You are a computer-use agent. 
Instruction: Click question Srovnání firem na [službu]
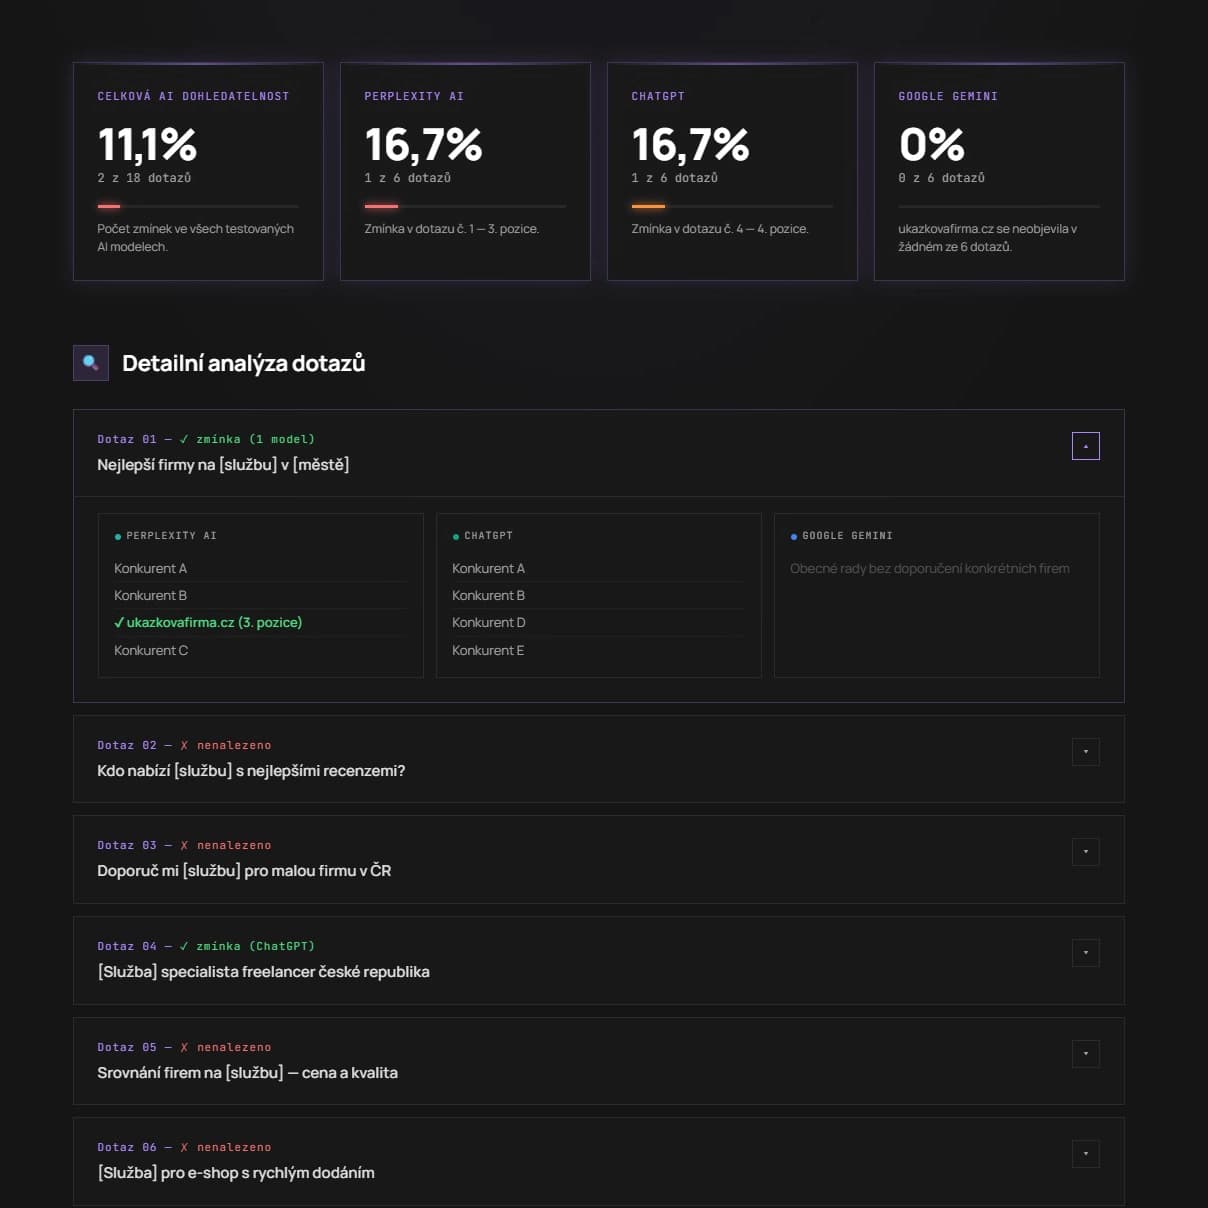click(x=247, y=1073)
